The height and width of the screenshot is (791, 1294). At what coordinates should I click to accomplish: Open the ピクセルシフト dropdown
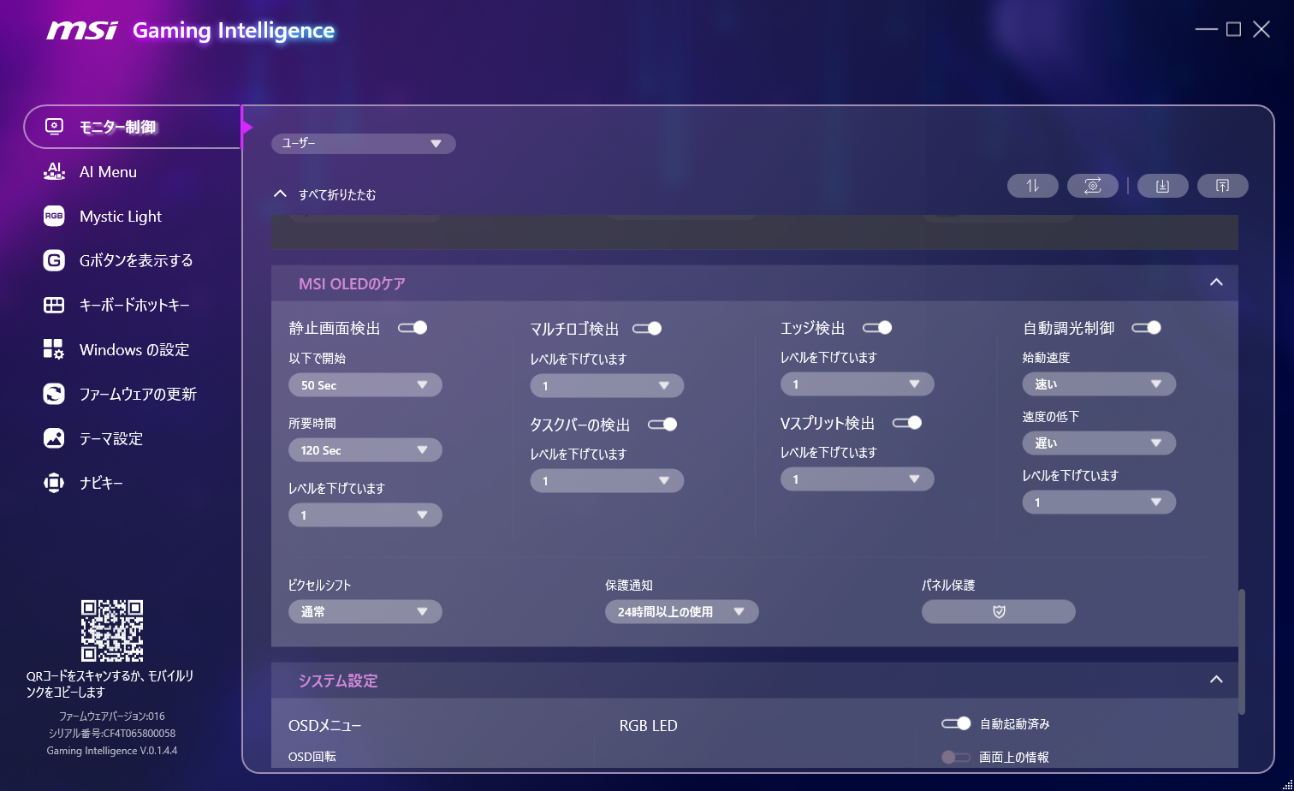pos(365,611)
